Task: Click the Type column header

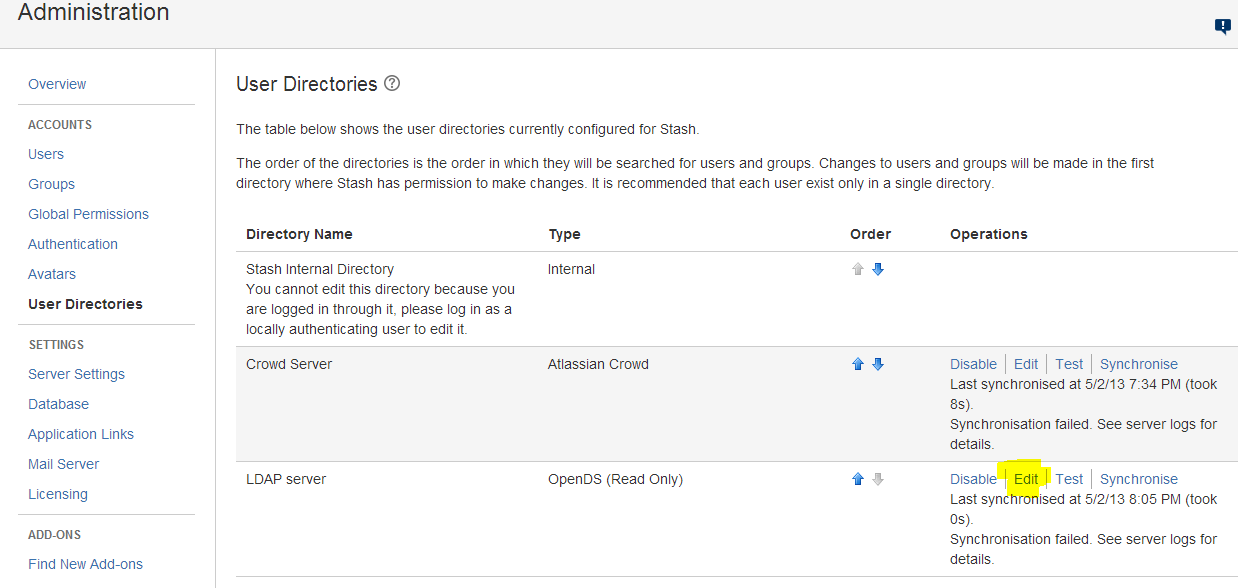Action: (x=564, y=234)
